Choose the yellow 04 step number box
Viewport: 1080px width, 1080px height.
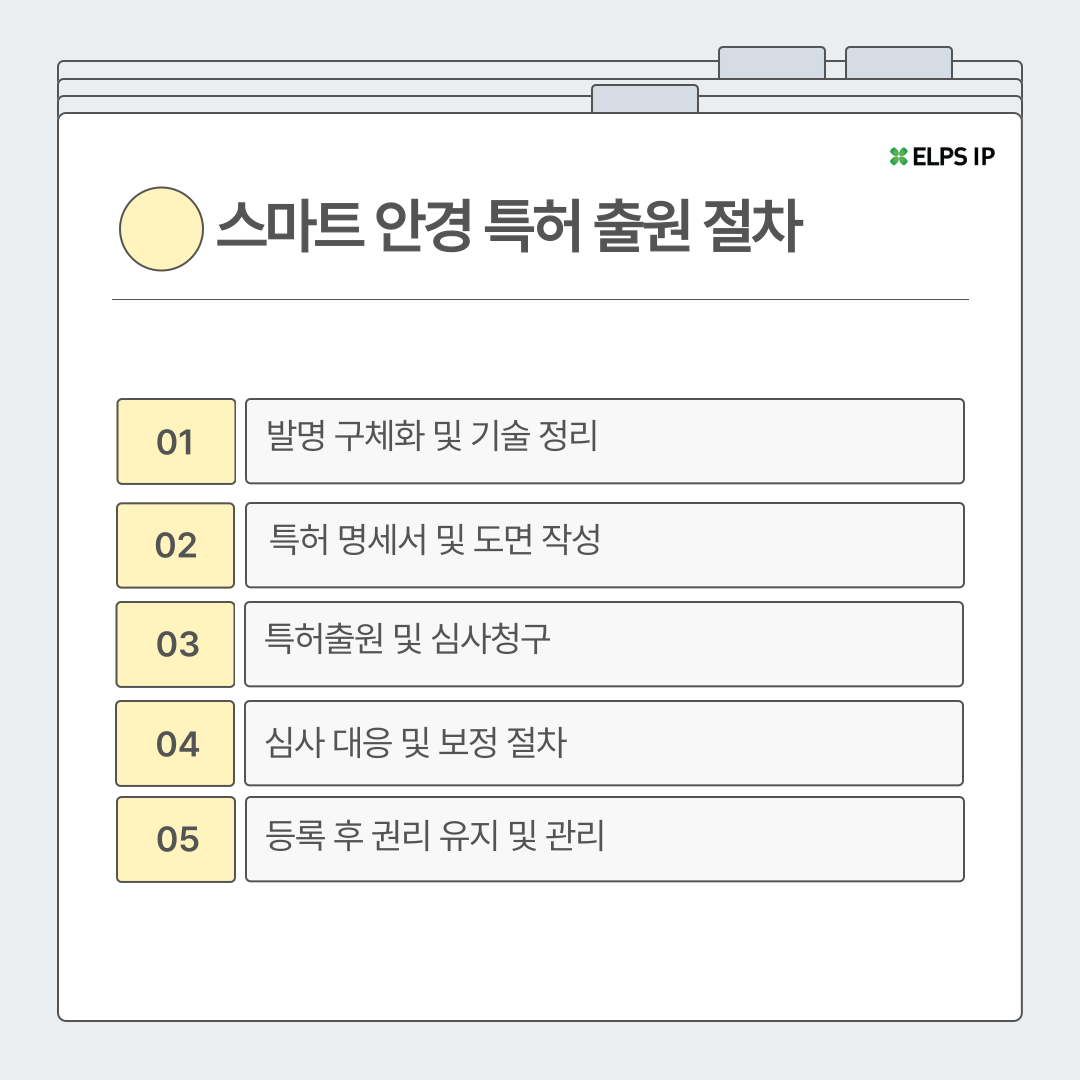click(176, 743)
